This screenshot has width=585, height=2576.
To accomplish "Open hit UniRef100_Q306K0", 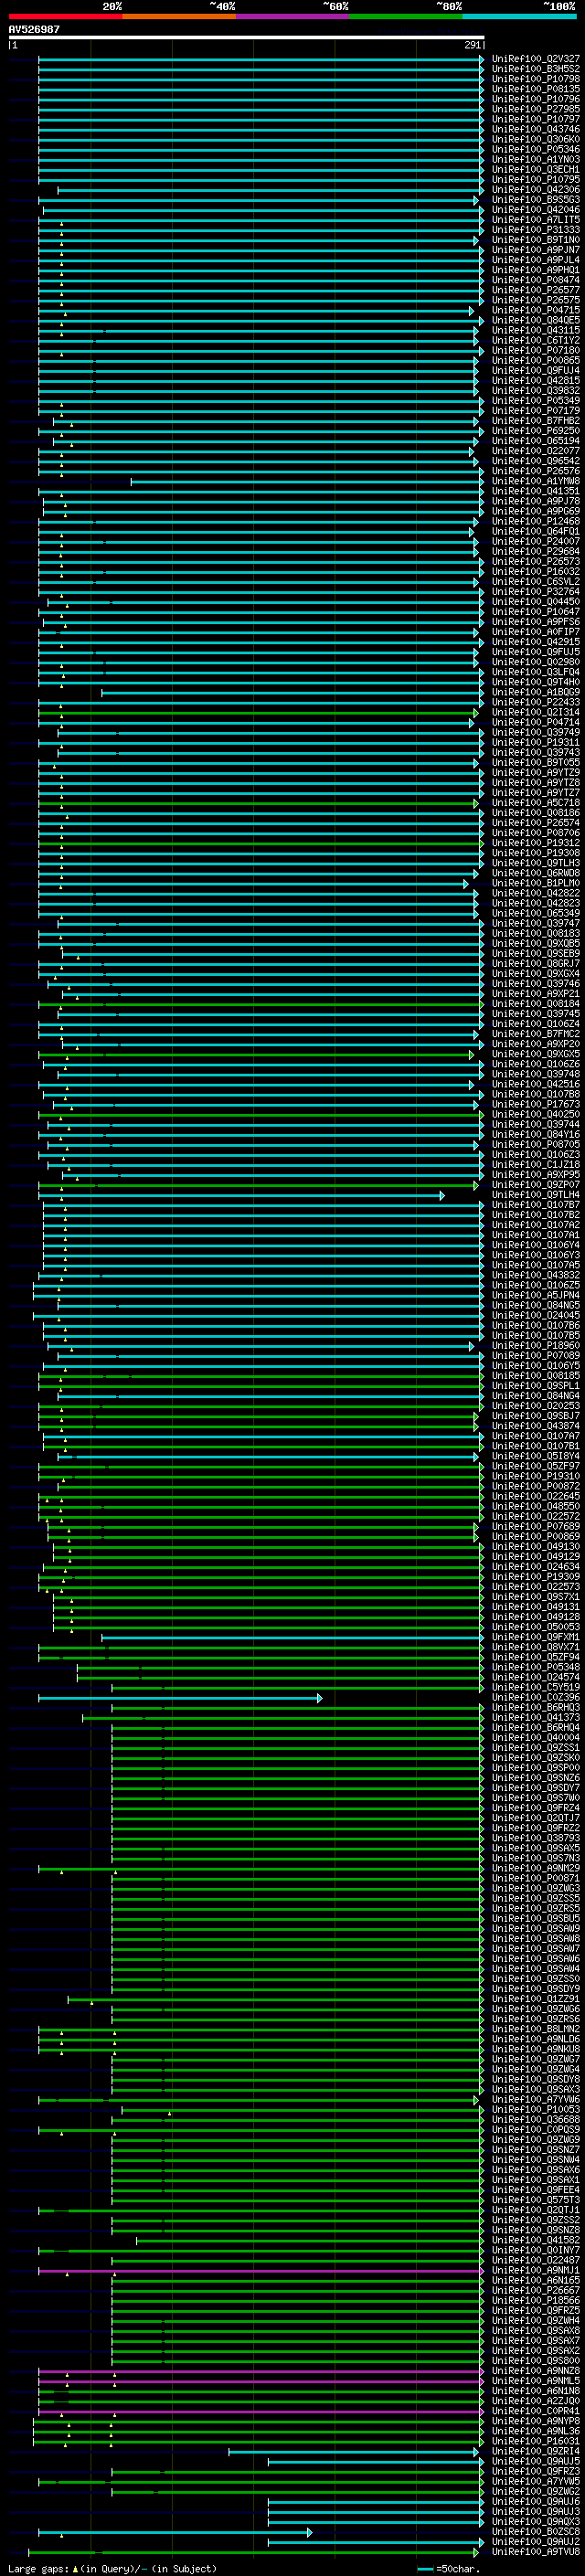I will click(536, 139).
